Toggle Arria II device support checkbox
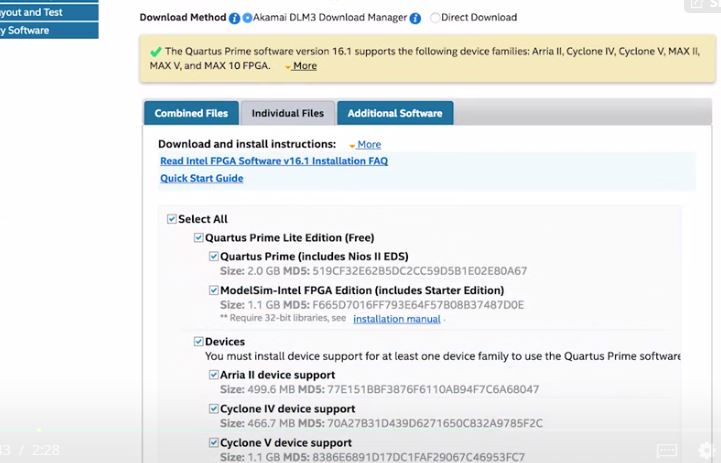Image resolution: width=721 pixels, height=463 pixels. point(214,375)
